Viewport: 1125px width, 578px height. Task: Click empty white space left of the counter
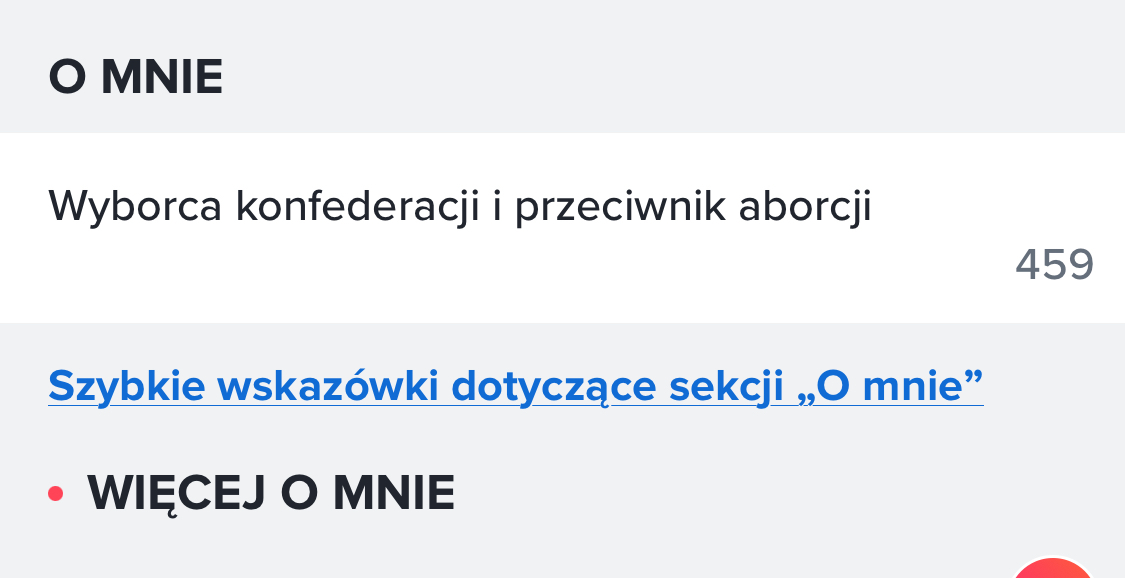[500, 268]
